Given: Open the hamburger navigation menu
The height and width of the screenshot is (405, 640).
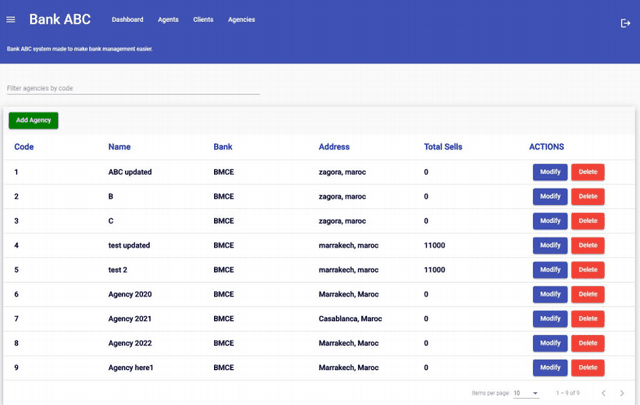Looking at the screenshot, I should (x=11, y=20).
